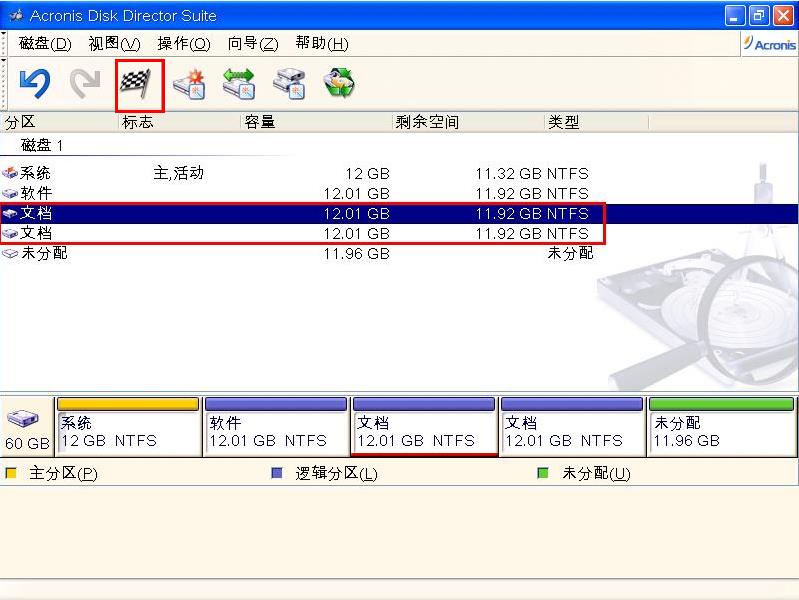Click the blue 逻辑分区(L) legend swatch

tap(277, 474)
